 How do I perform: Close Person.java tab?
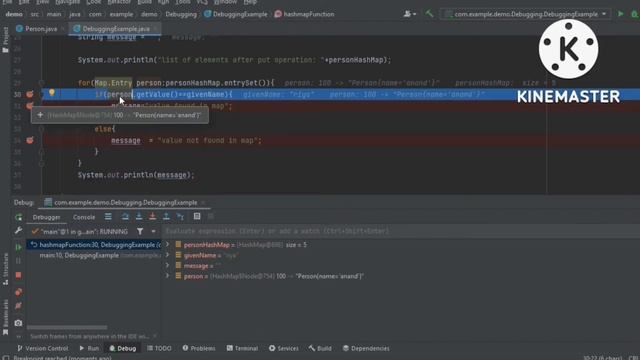pos(63,29)
